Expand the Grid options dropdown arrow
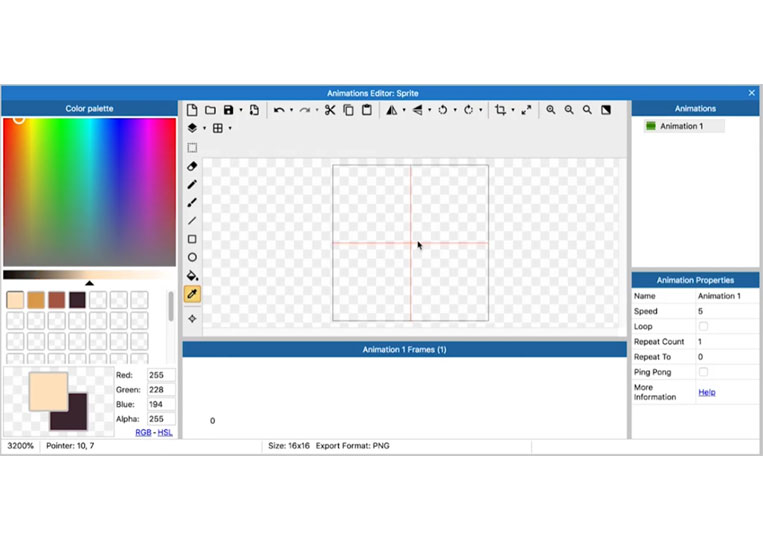The height and width of the screenshot is (541, 763). [230, 128]
